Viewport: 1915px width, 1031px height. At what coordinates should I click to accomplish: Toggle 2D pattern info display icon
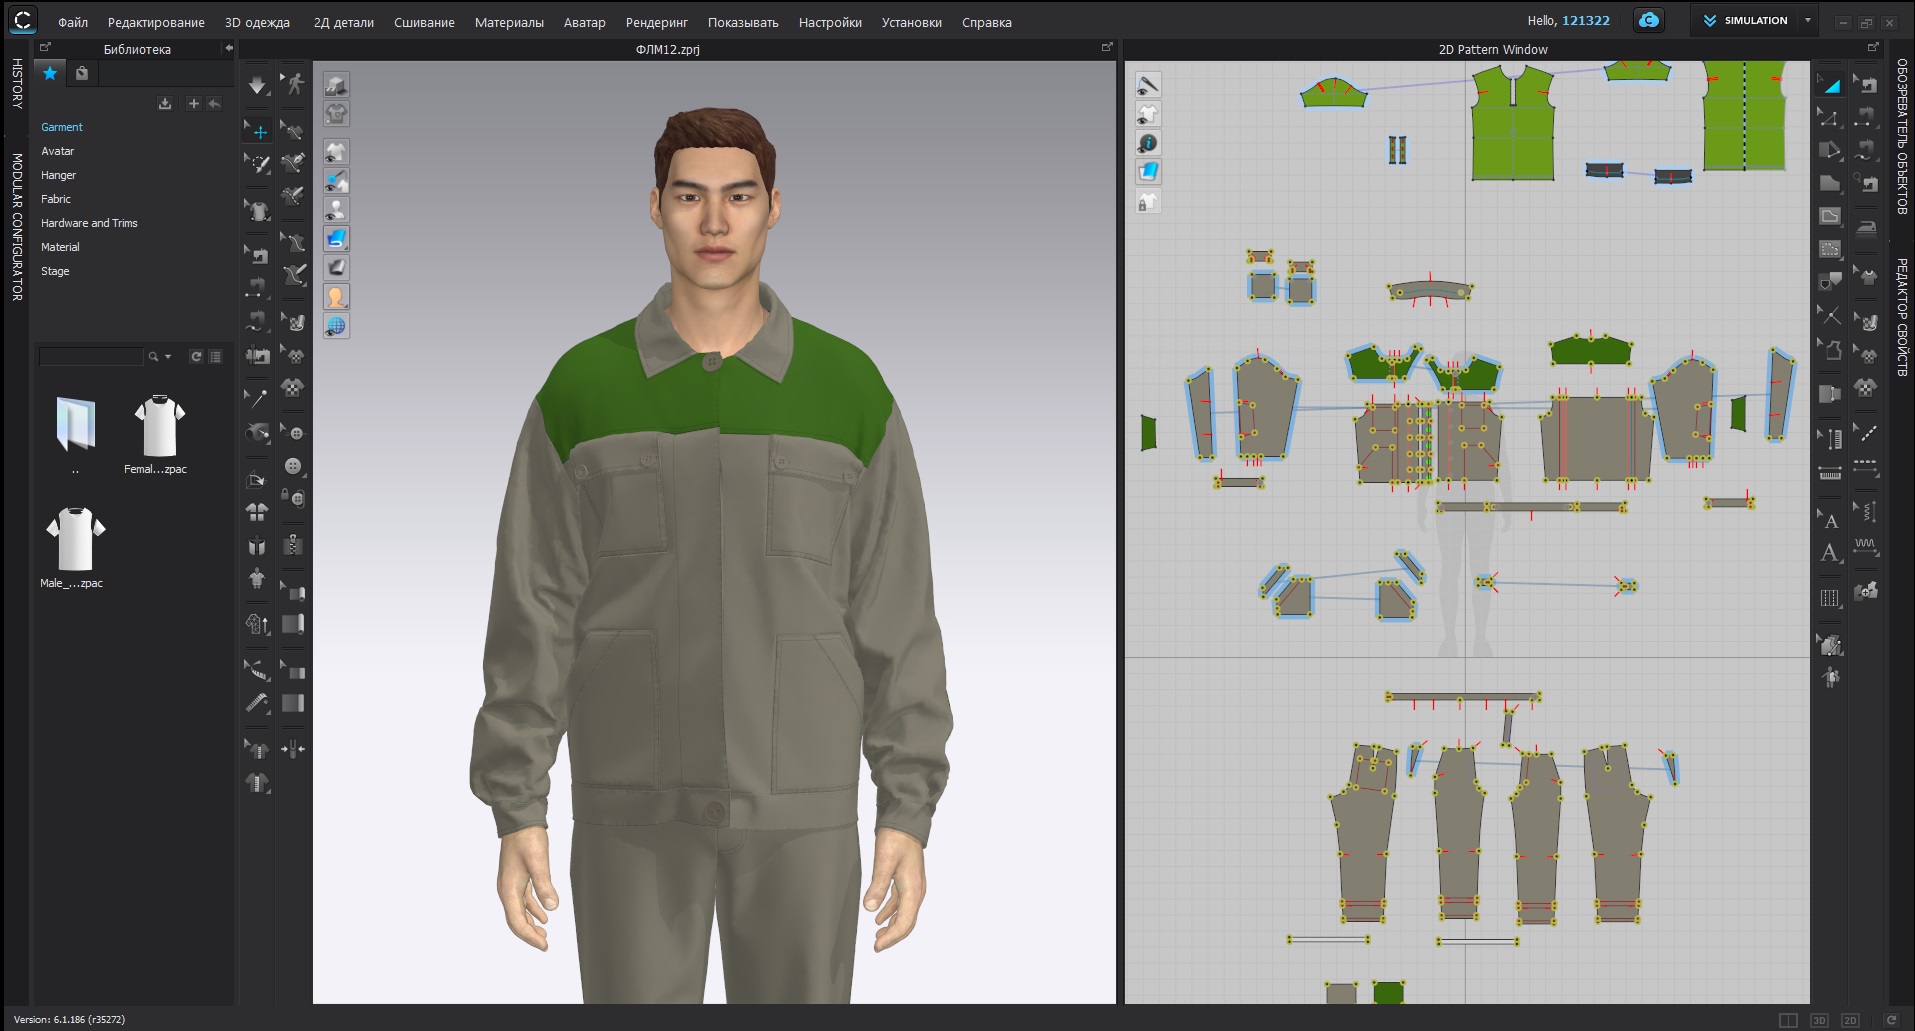(1148, 143)
